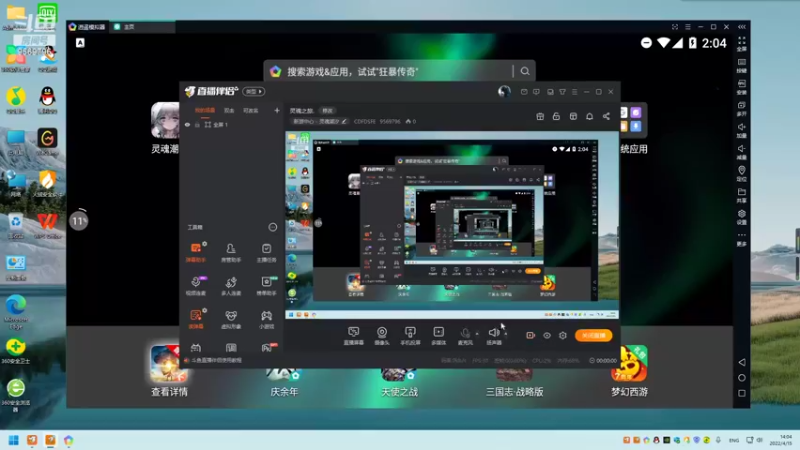
Task: Open the streaming settings gear icon
Action: pos(563,335)
